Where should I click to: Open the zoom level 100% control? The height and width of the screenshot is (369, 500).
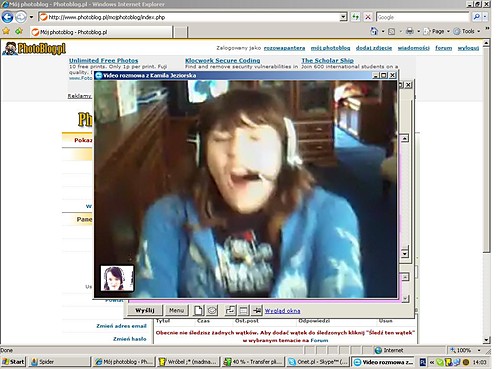[465, 350]
